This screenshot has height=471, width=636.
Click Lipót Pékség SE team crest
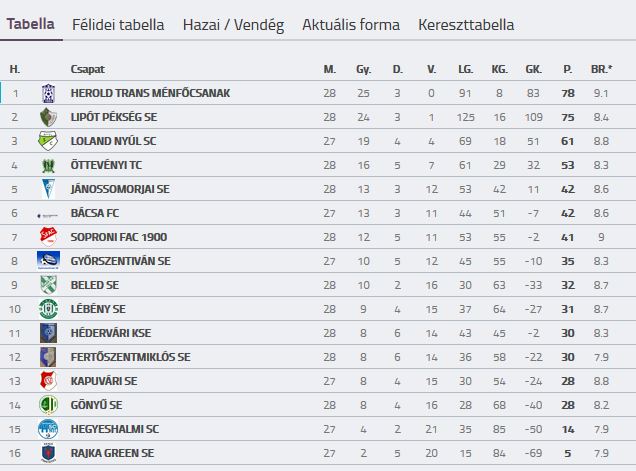pyautogui.click(x=48, y=117)
